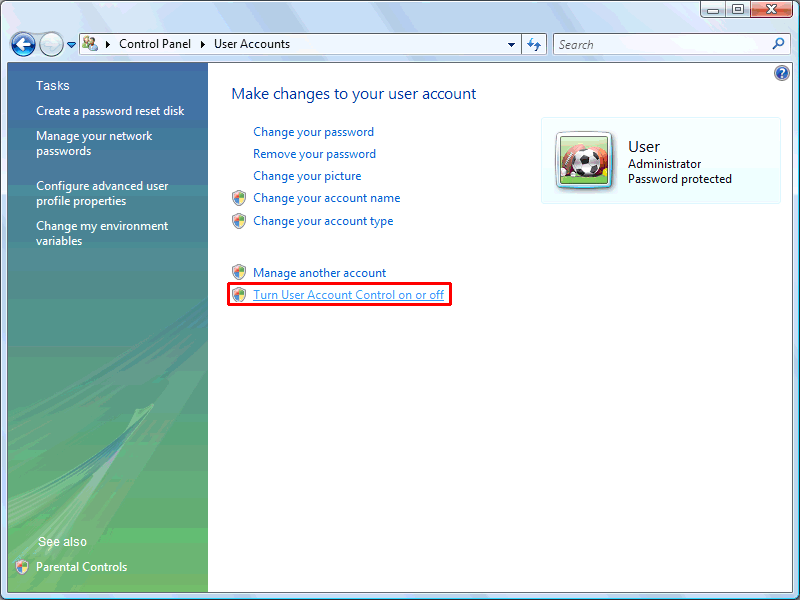The height and width of the screenshot is (600, 800).
Task: Refresh the page using refresh icon
Action: (534, 44)
